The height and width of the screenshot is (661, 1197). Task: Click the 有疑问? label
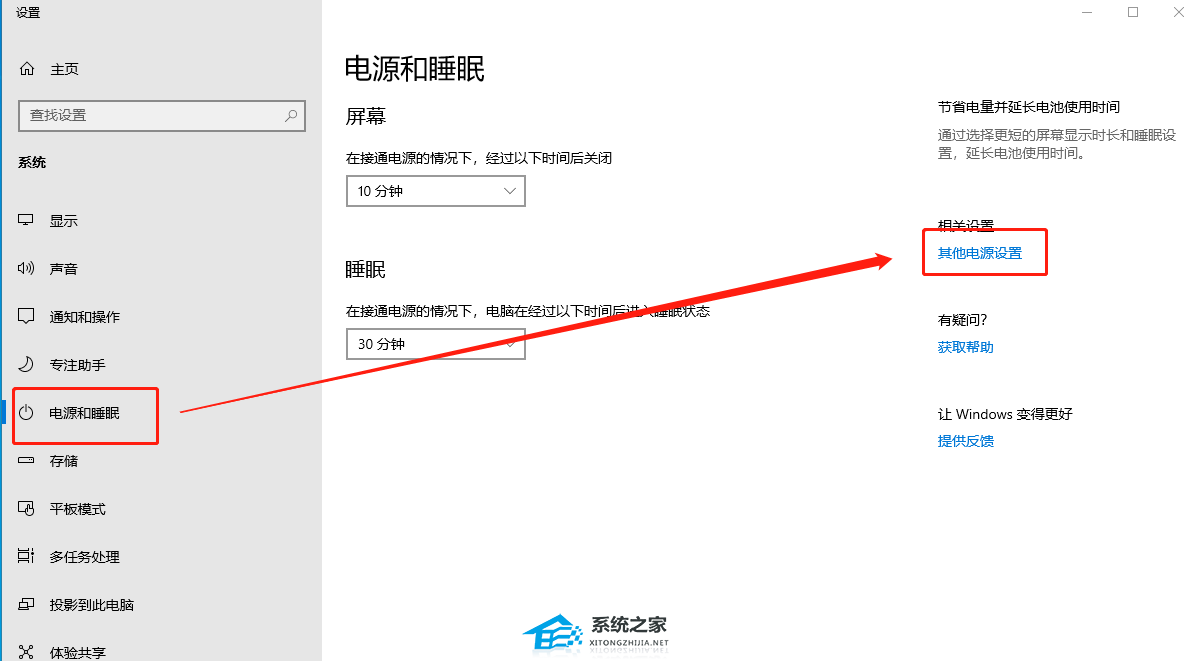962,320
